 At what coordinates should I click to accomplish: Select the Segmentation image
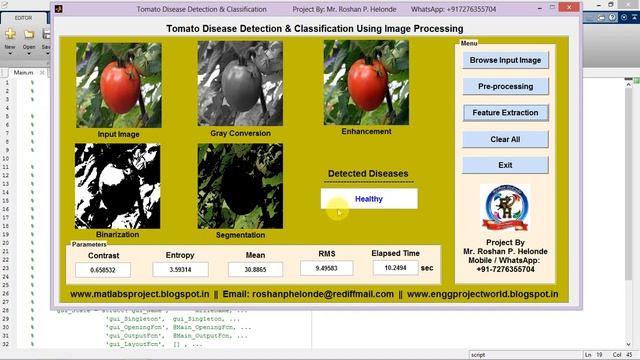click(240, 186)
